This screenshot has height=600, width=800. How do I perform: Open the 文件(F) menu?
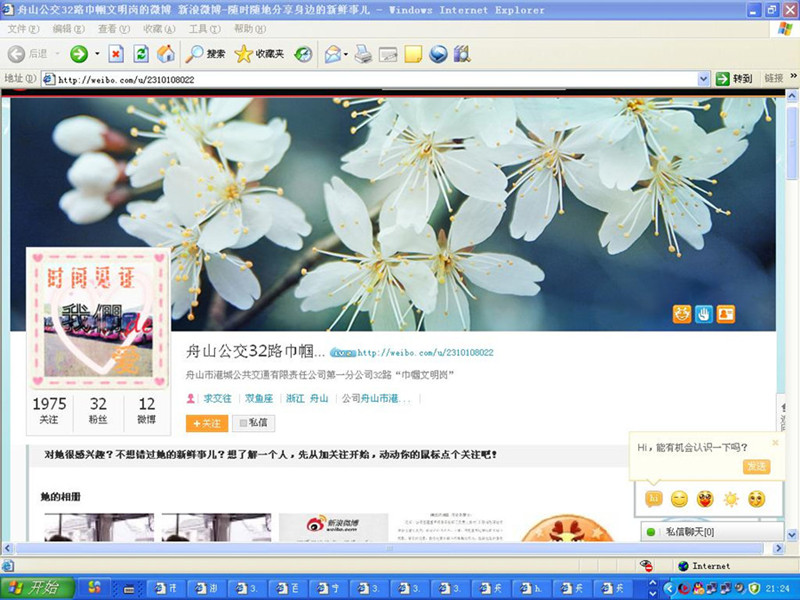click(23, 29)
